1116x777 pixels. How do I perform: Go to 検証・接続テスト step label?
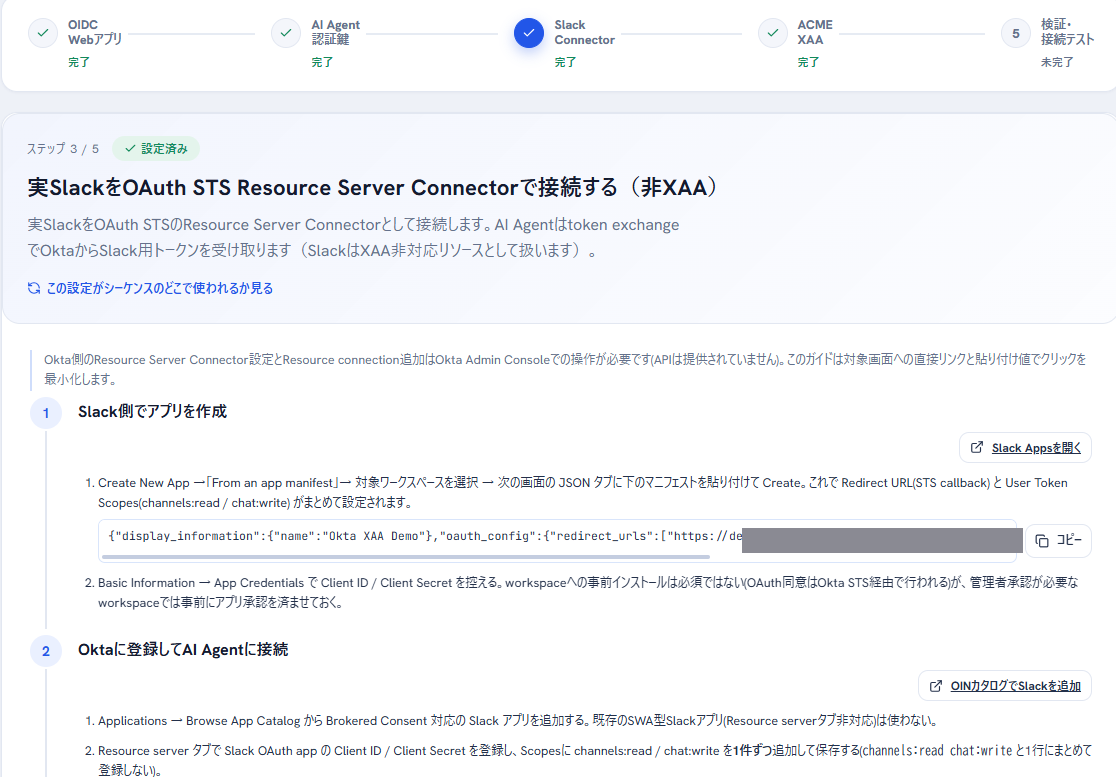pos(1067,32)
